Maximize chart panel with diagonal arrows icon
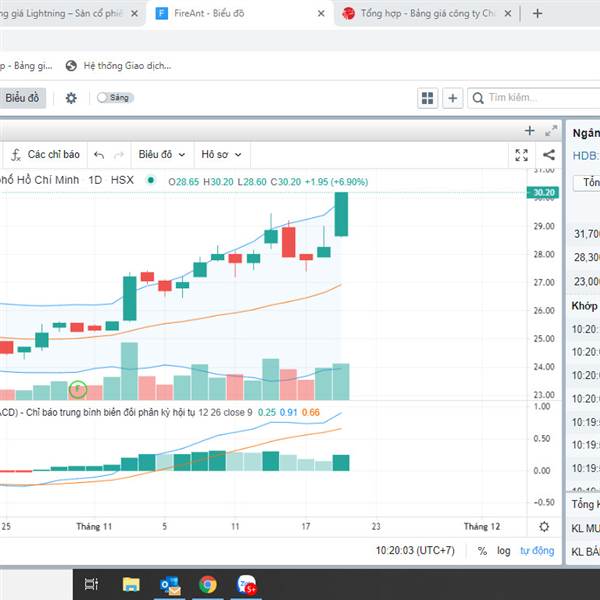The image size is (600, 600). tap(551, 131)
